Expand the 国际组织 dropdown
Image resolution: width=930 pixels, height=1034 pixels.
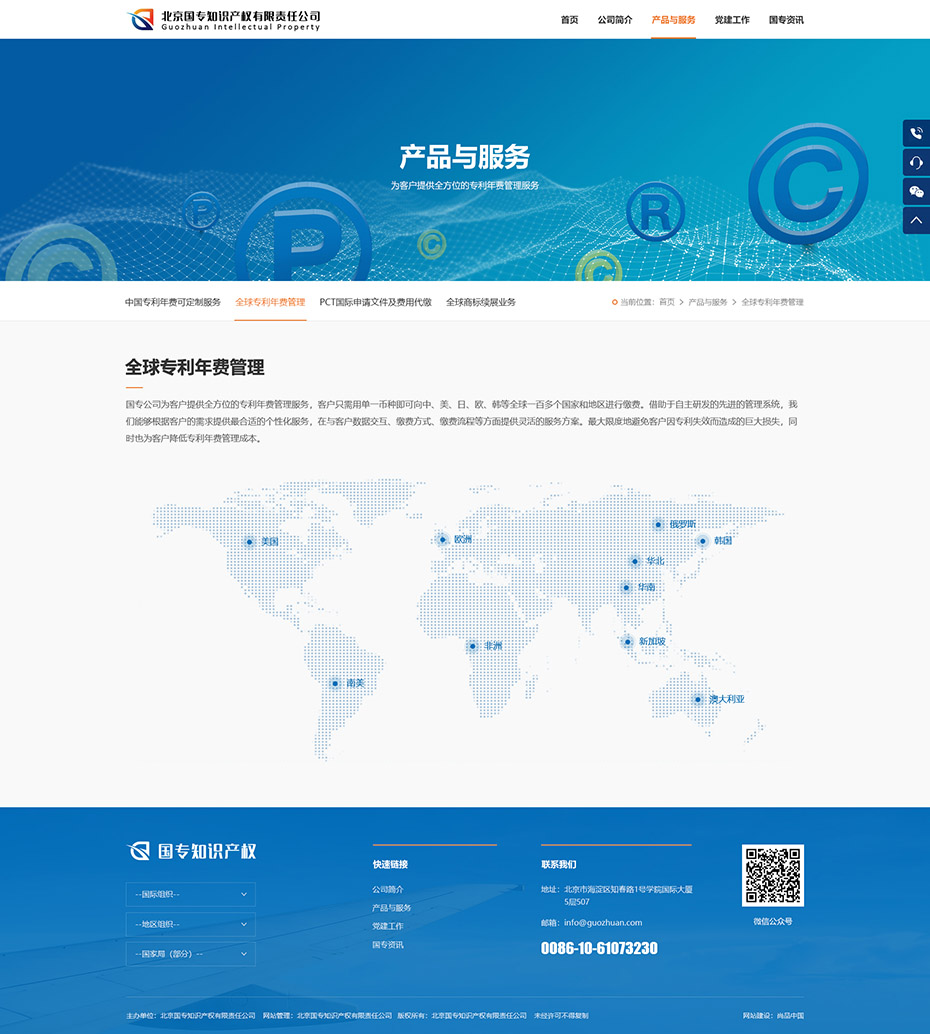[x=190, y=894]
